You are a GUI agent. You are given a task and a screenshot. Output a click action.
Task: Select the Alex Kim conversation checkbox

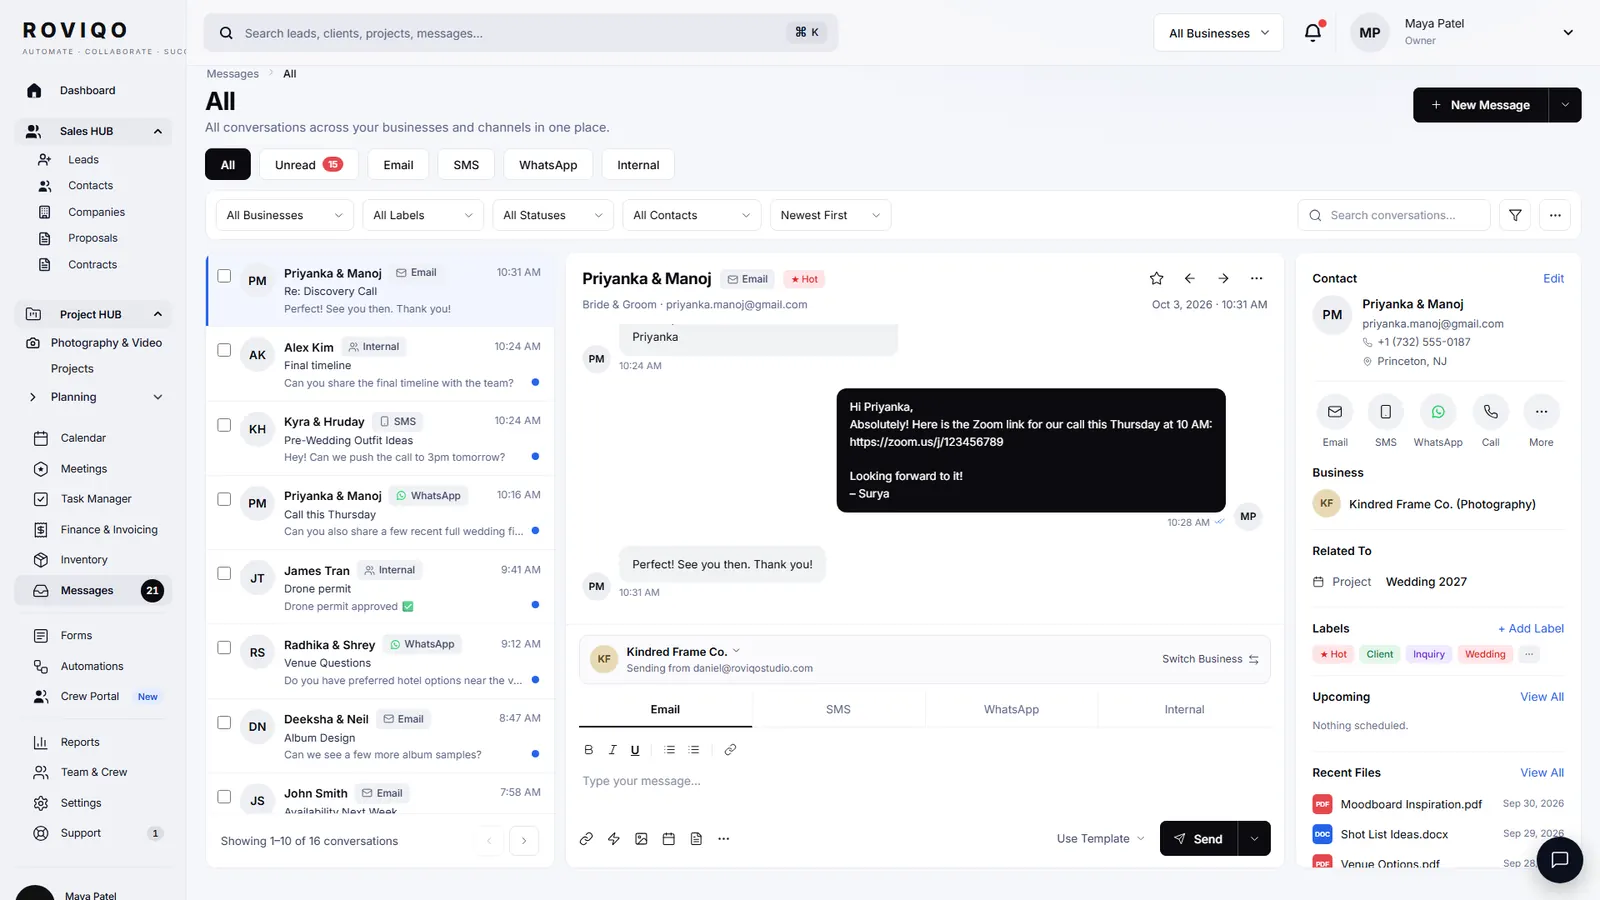point(224,350)
